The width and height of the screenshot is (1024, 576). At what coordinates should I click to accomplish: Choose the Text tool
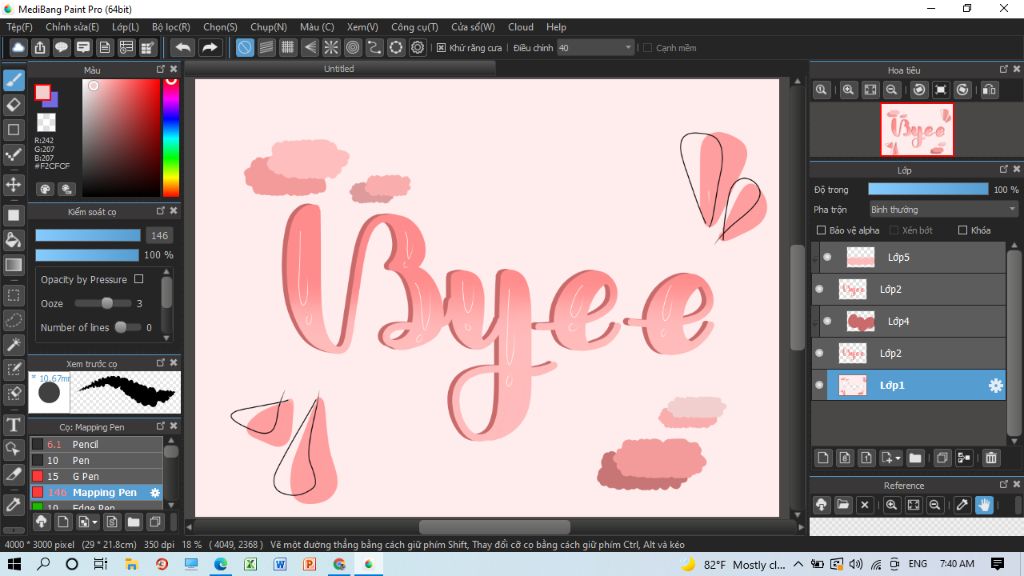14,425
